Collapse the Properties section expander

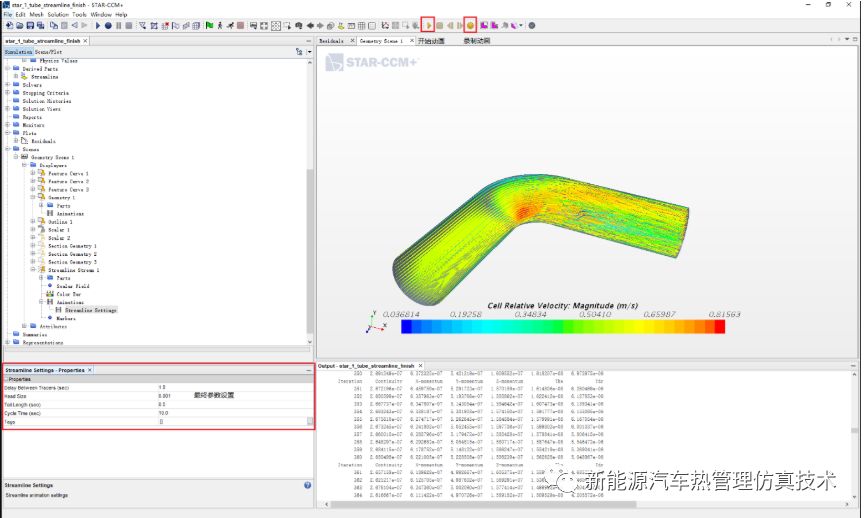coord(7,379)
